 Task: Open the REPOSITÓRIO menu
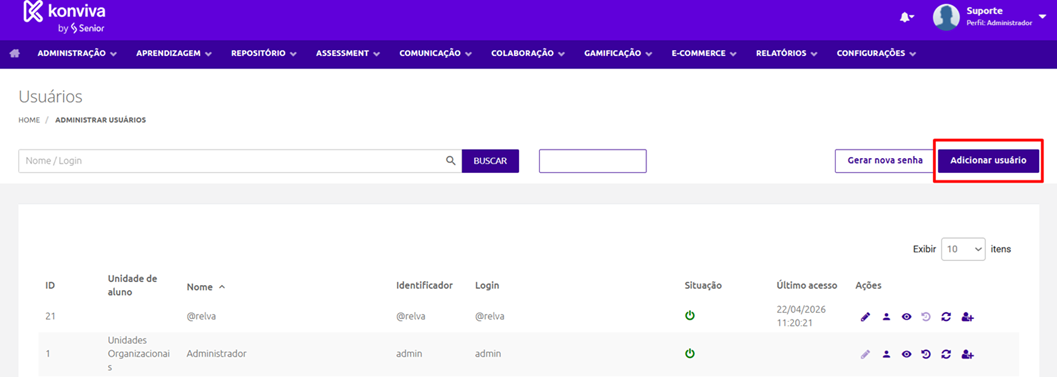click(264, 53)
